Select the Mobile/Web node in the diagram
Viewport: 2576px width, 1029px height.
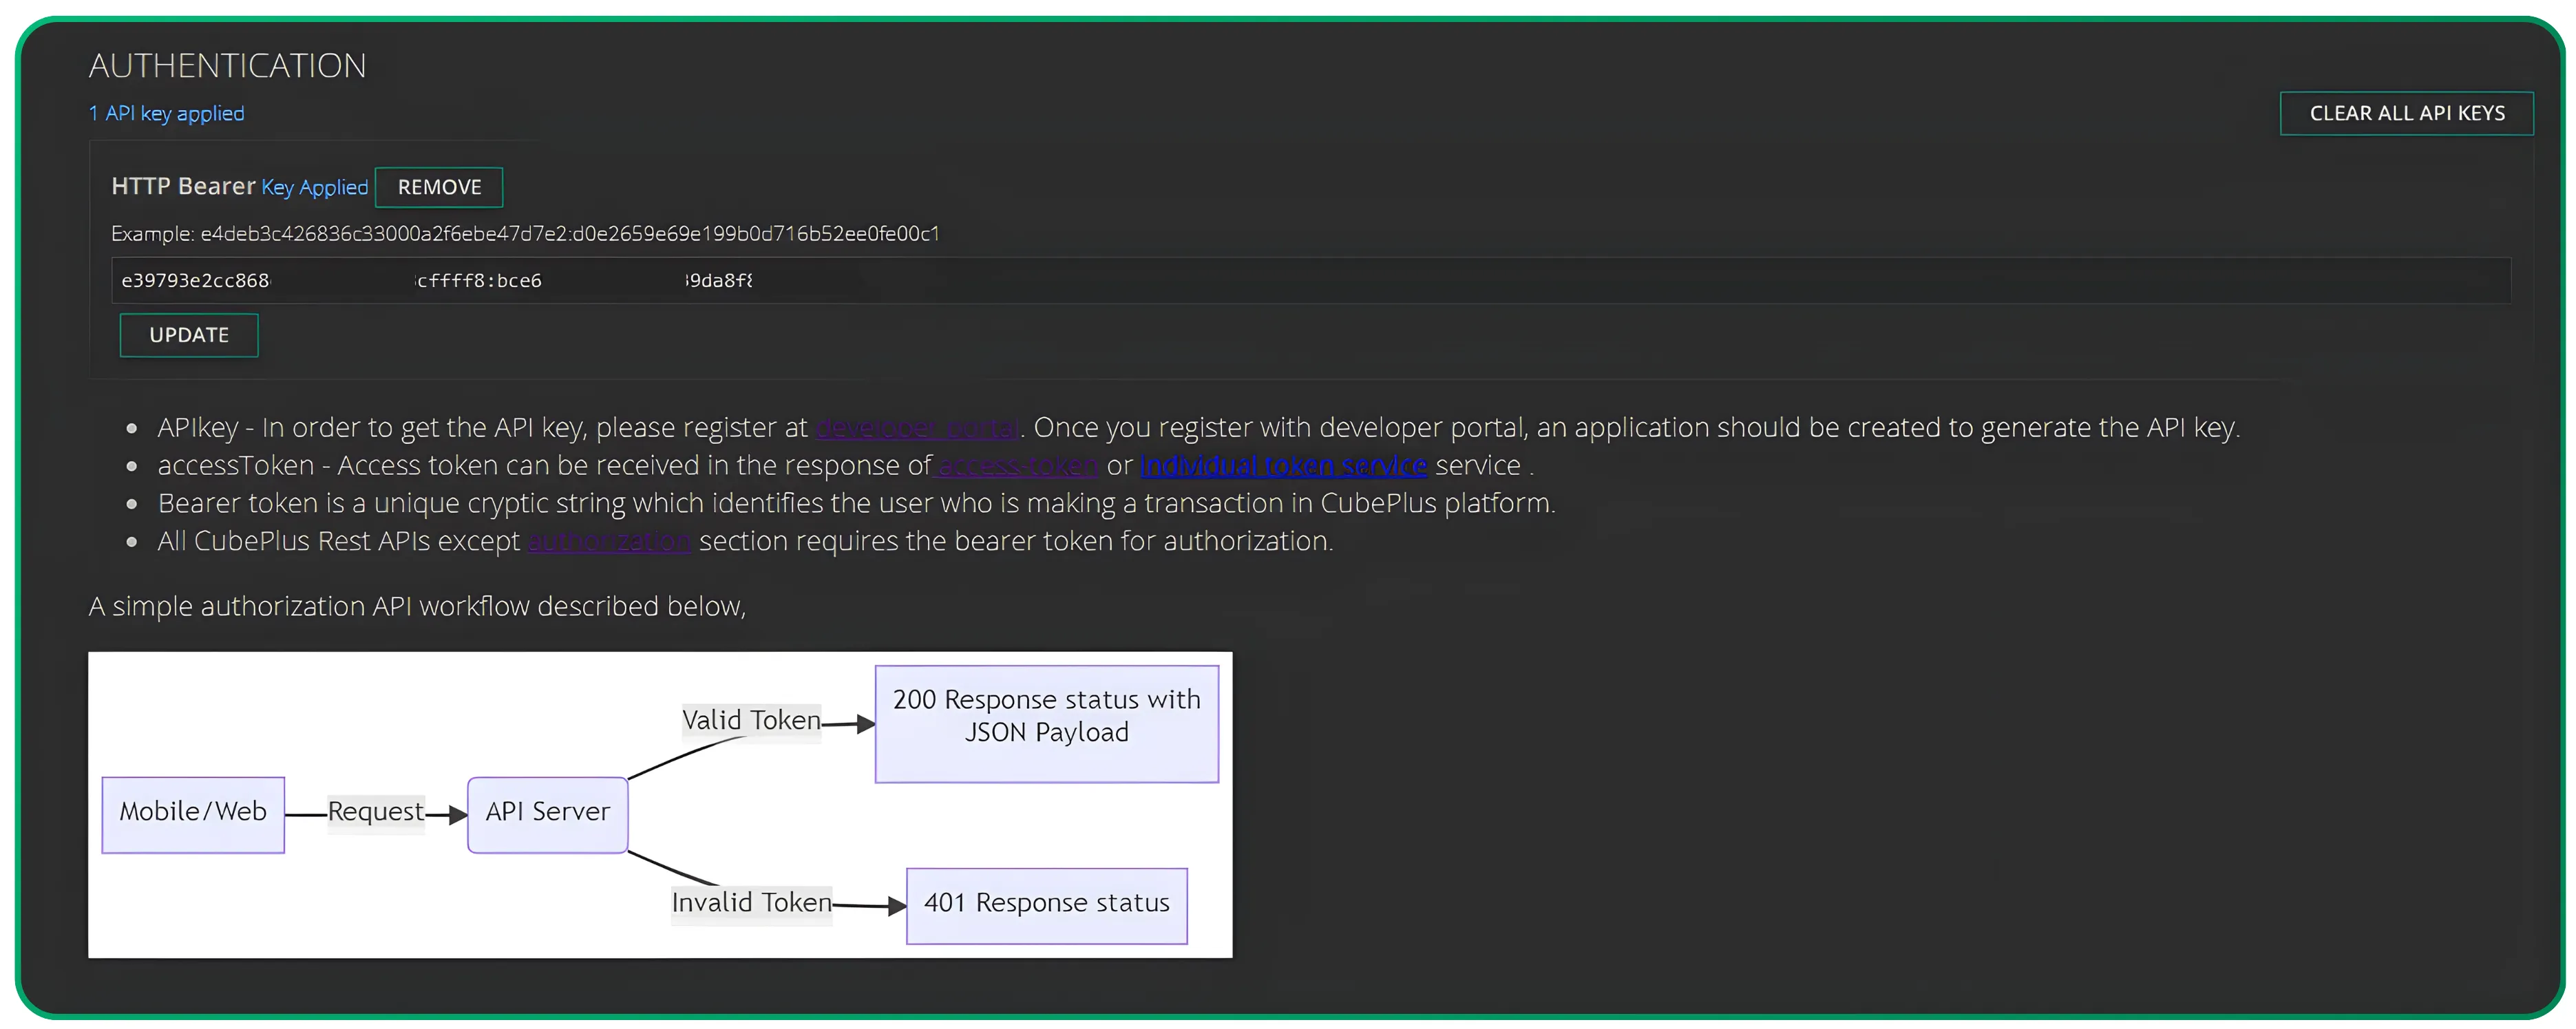(193, 813)
